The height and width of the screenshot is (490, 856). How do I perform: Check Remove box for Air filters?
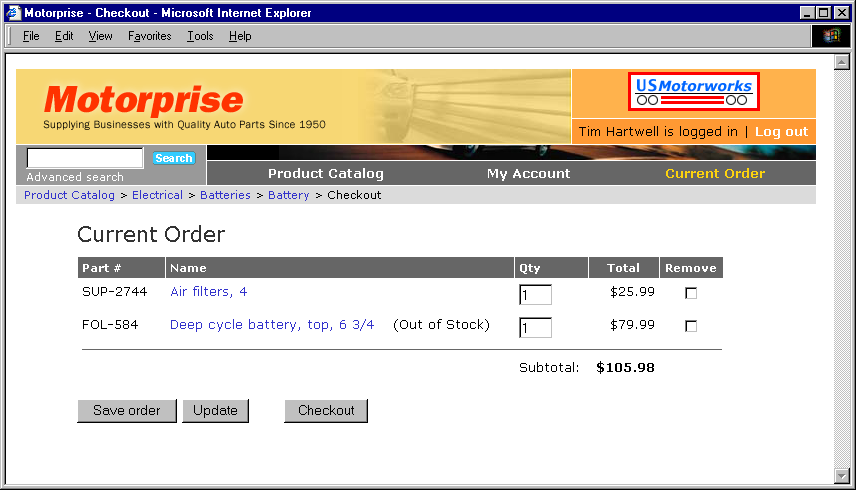(x=691, y=293)
